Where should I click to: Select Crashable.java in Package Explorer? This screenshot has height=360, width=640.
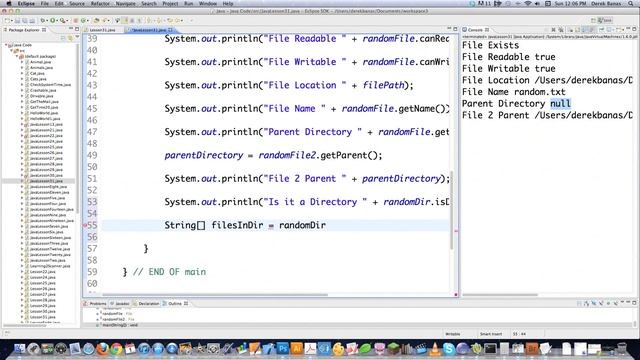(x=43, y=90)
